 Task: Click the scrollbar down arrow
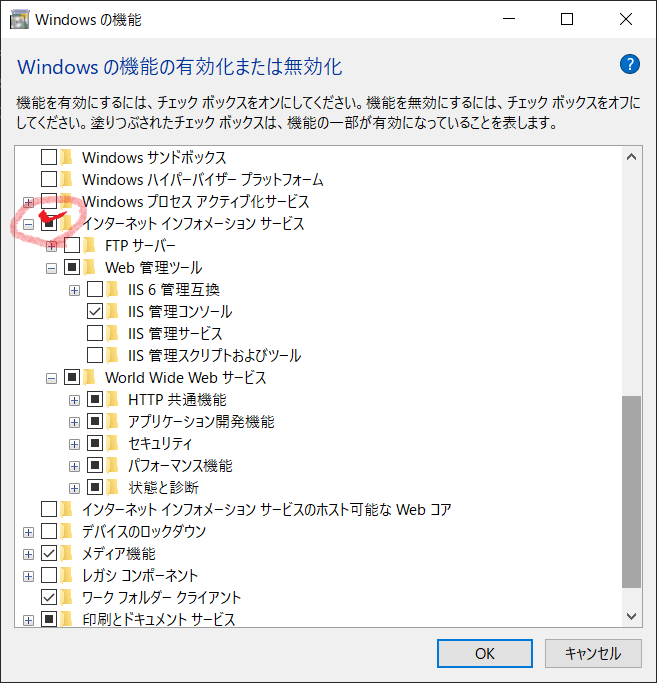(x=631, y=616)
